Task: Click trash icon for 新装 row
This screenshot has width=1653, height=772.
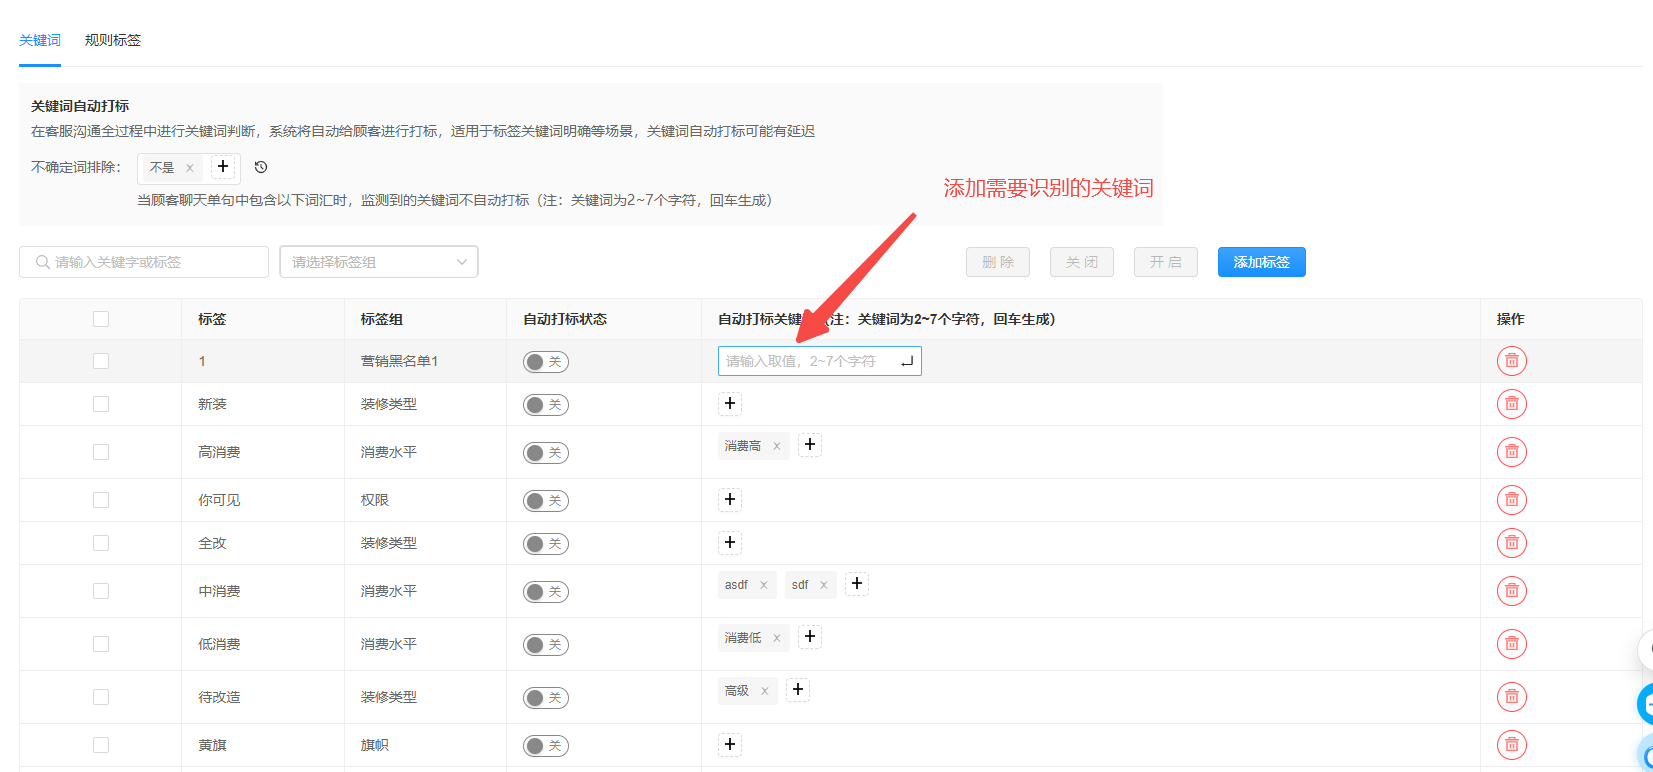Action: tap(1511, 404)
